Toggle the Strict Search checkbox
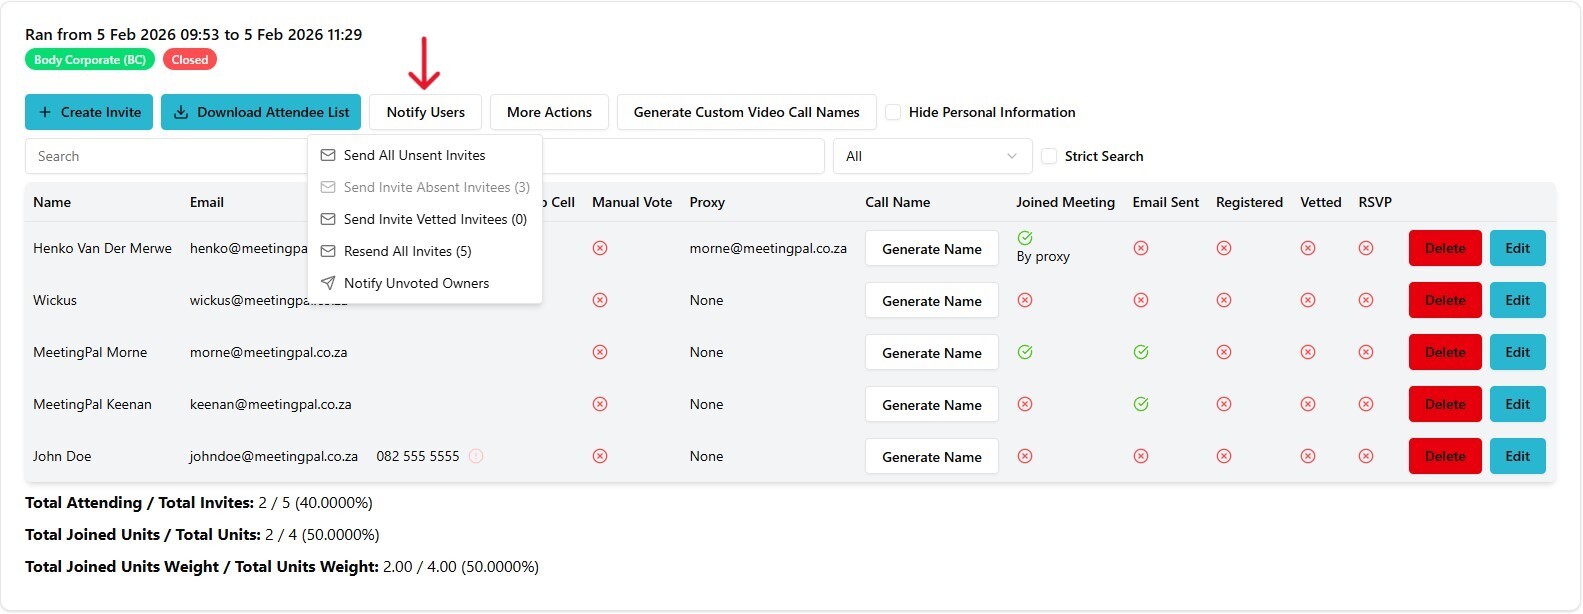This screenshot has width=1583, height=614. click(x=1049, y=156)
